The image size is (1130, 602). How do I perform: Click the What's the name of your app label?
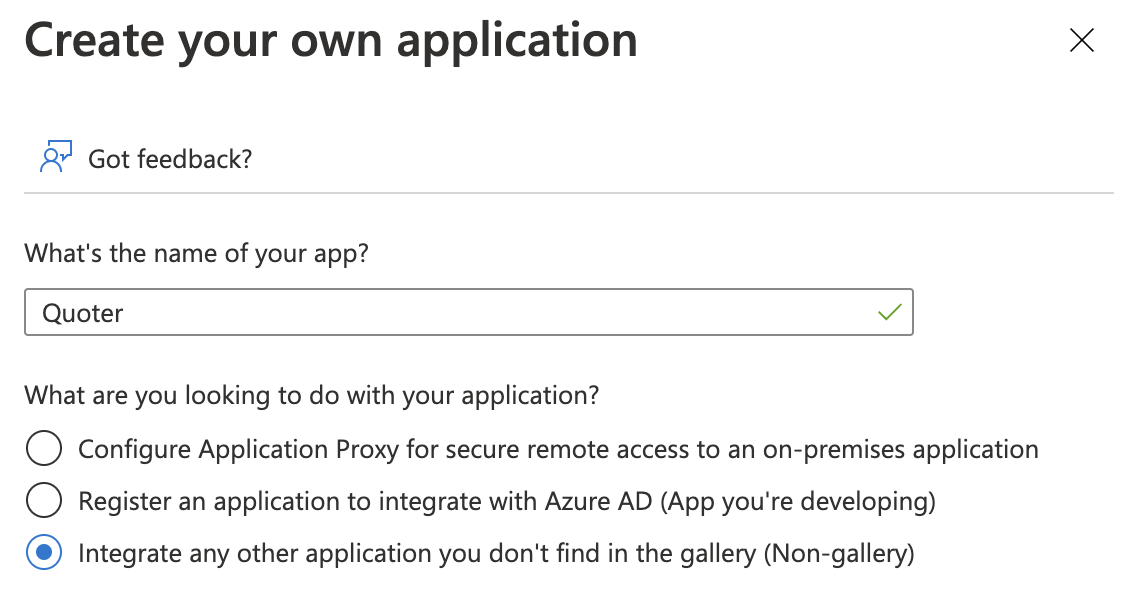point(196,254)
